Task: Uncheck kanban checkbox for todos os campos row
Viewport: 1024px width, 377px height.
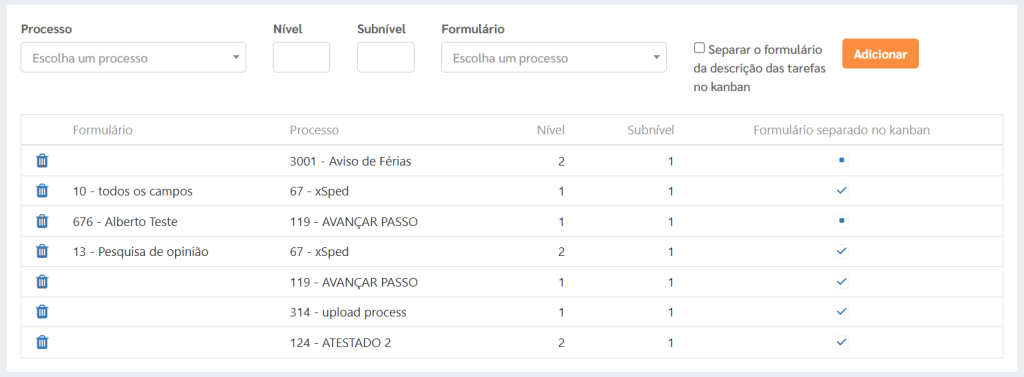Action: coord(842,191)
